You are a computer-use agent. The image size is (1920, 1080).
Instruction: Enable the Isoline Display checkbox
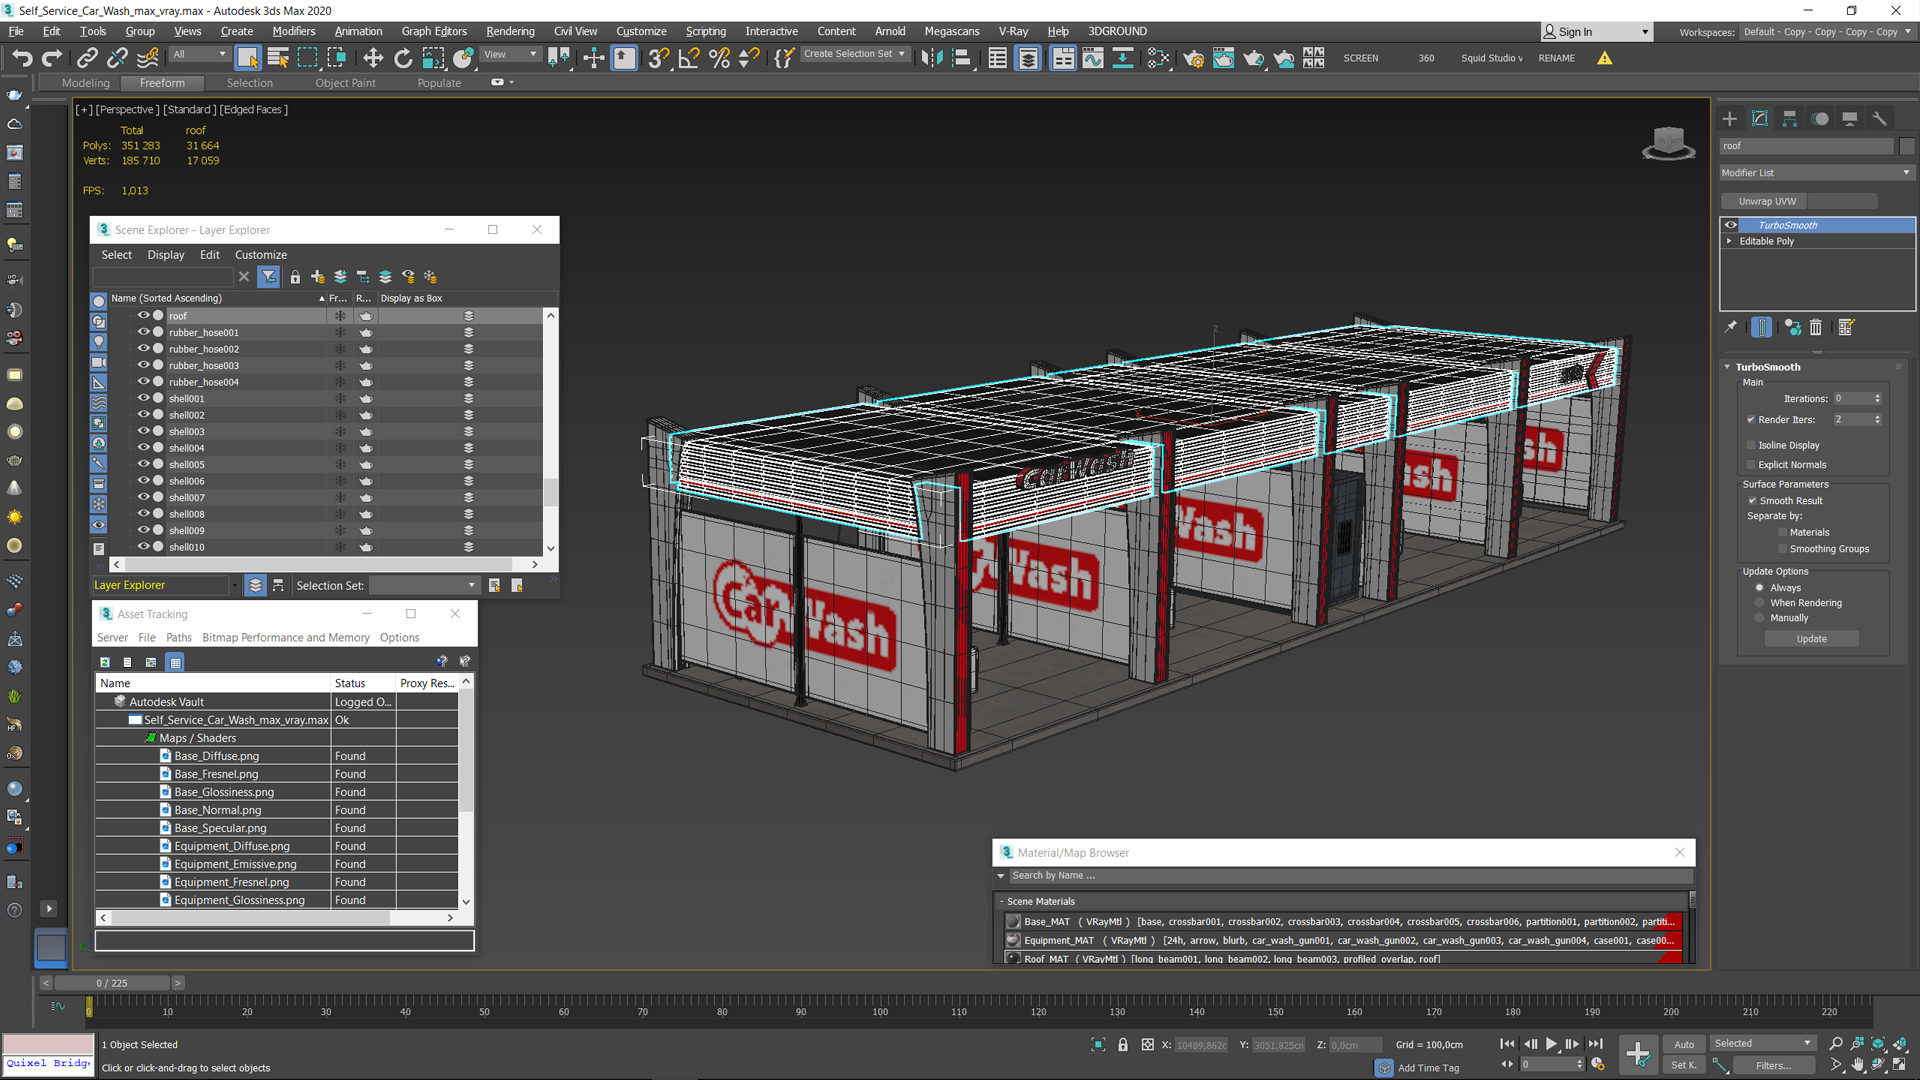pos(1751,445)
